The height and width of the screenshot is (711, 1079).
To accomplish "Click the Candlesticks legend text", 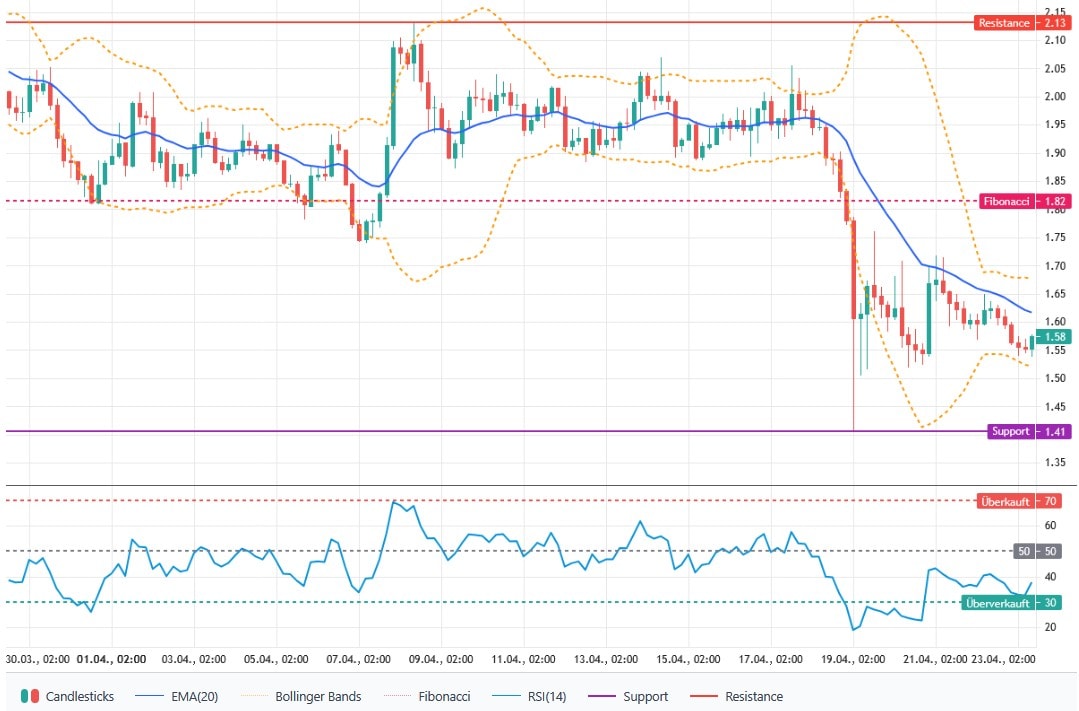I will (x=81, y=696).
